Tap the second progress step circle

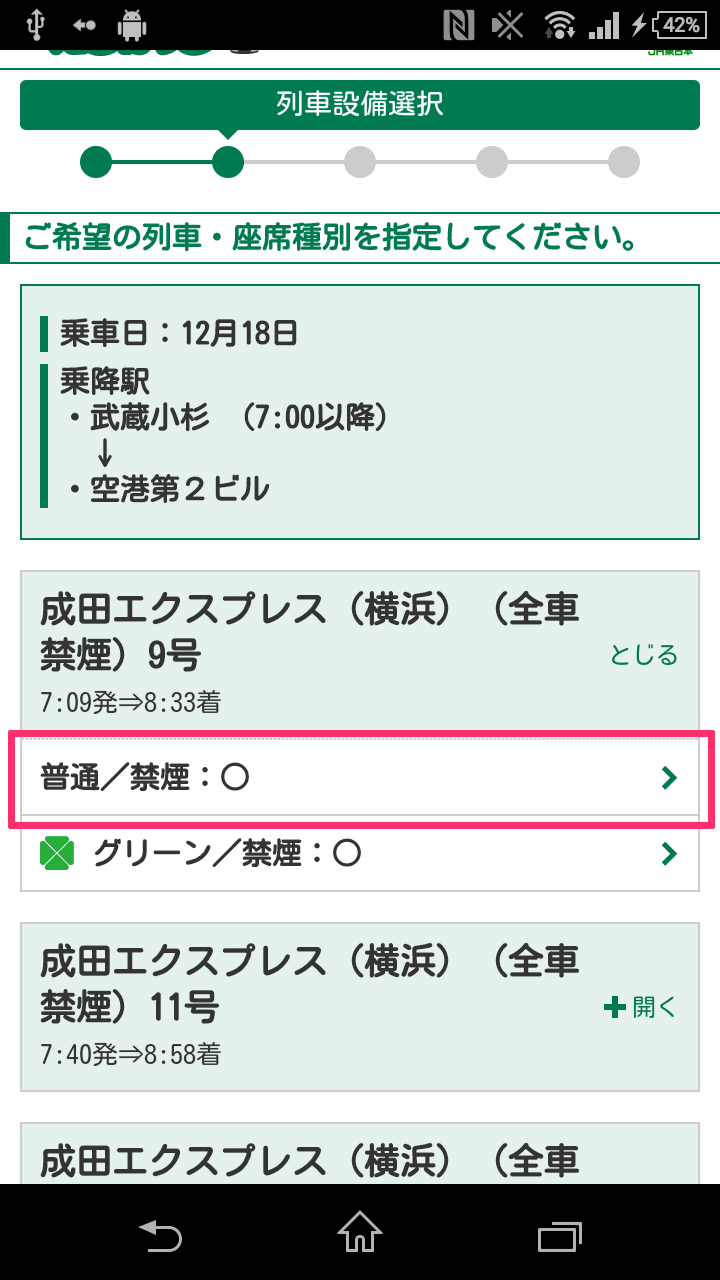tap(228, 162)
